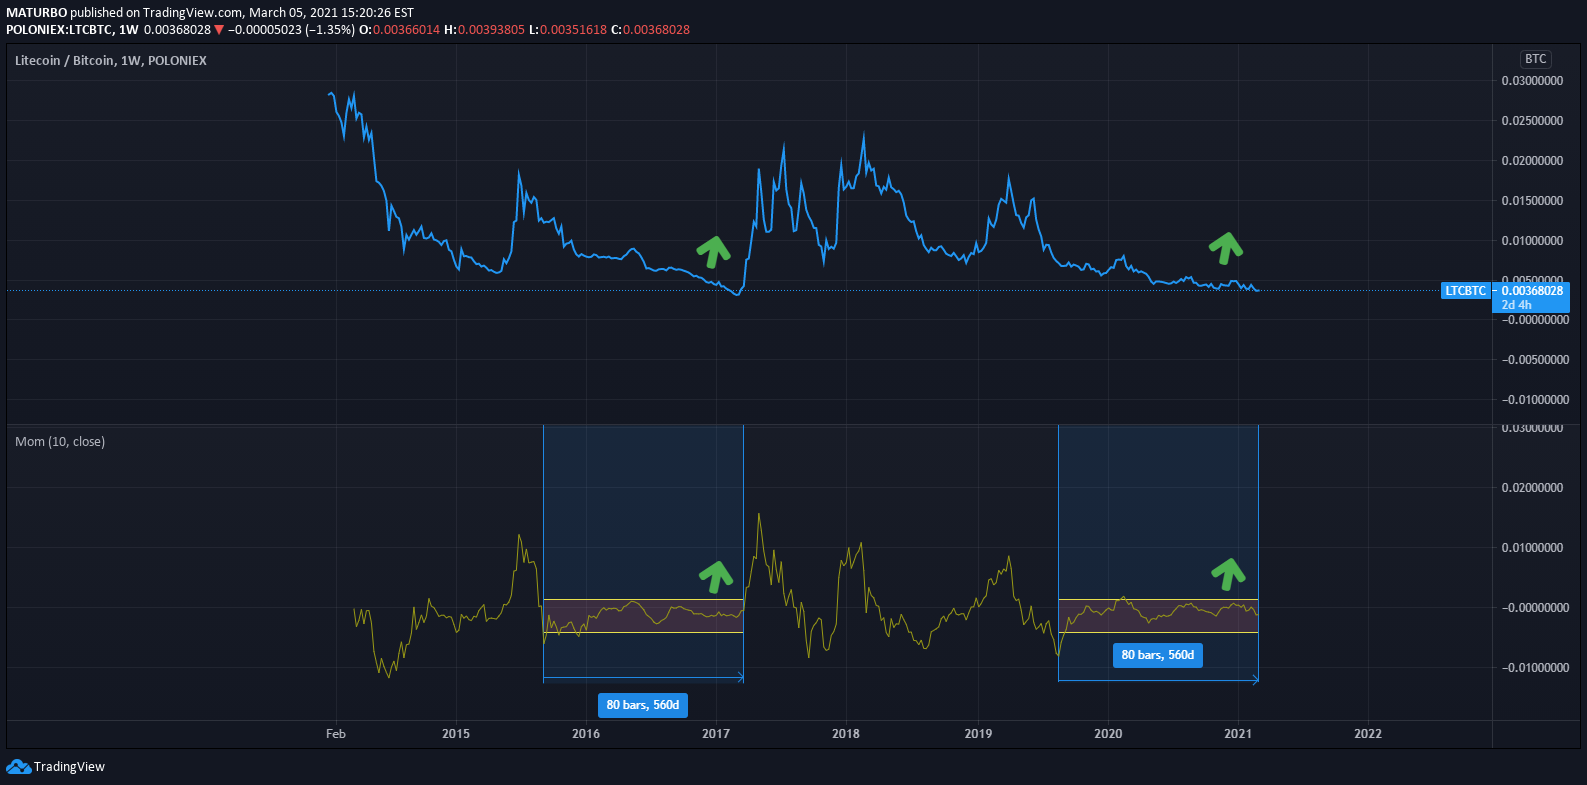Viewport: 1587px width, 785px height.
Task: Click the 0.02500000 price axis value
Action: coord(1532,121)
